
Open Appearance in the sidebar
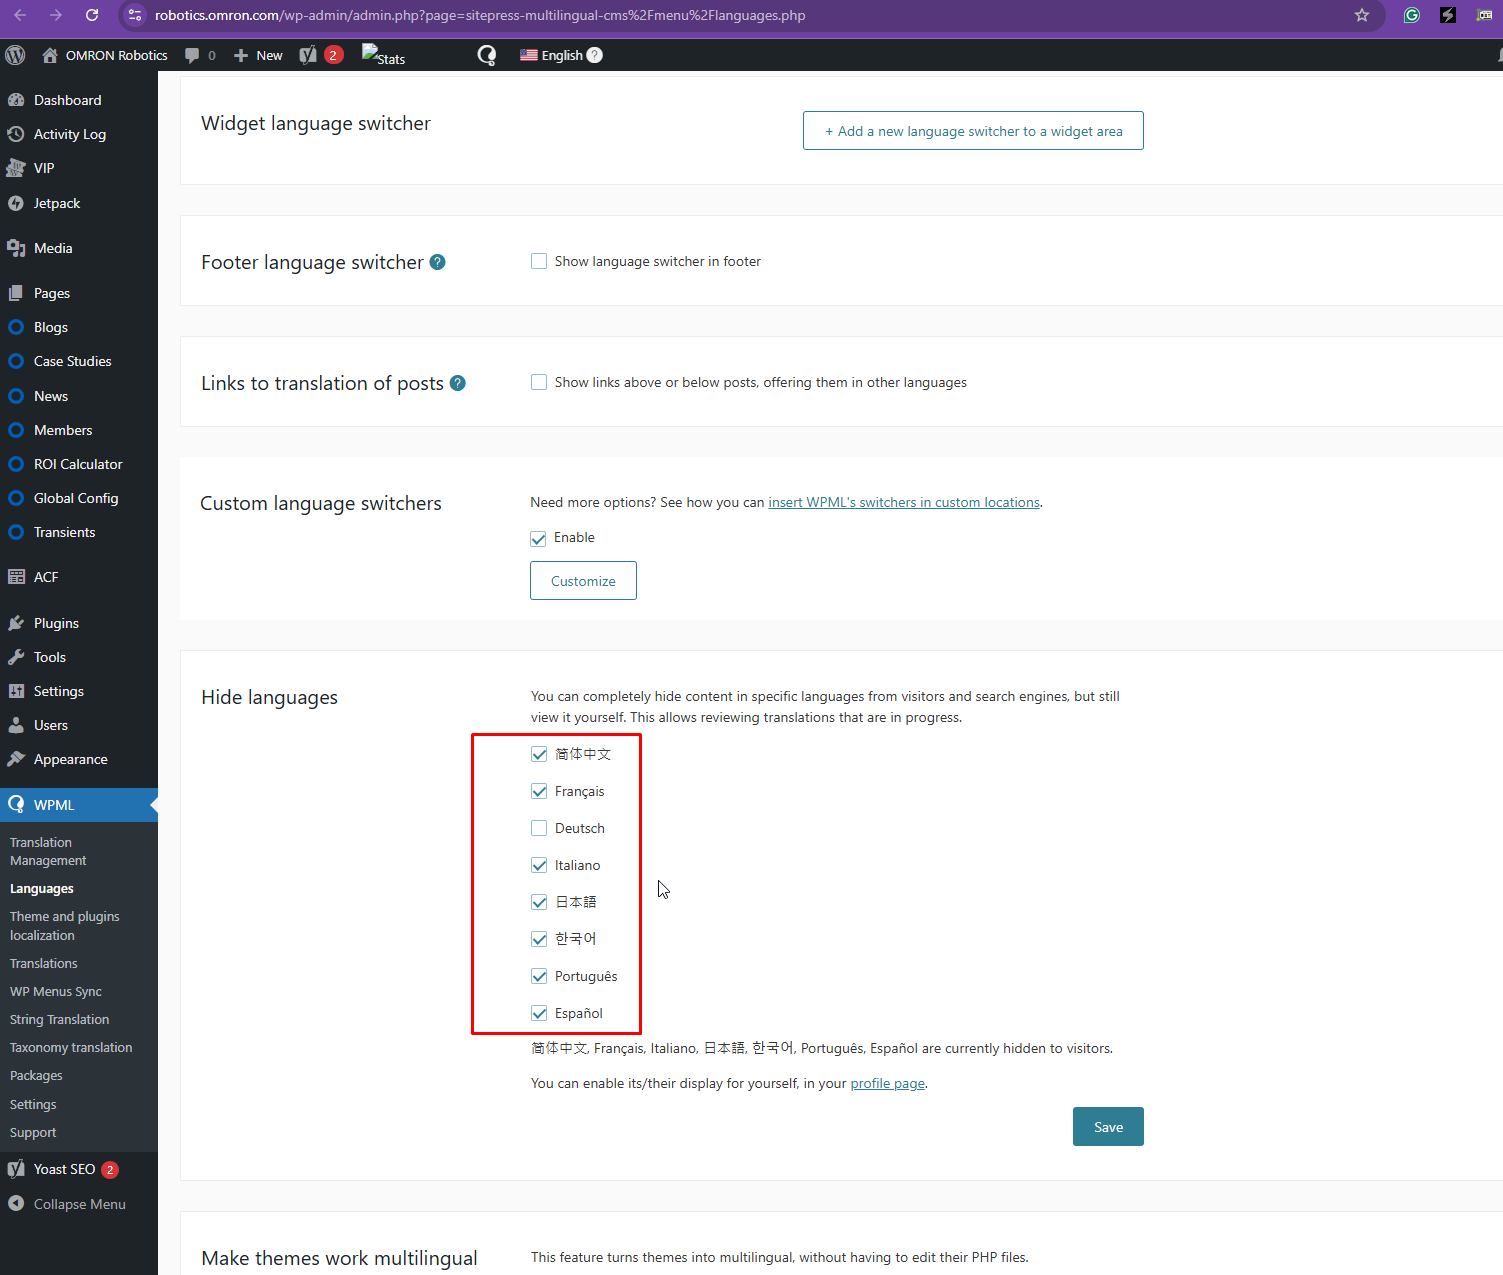[79, 759]
